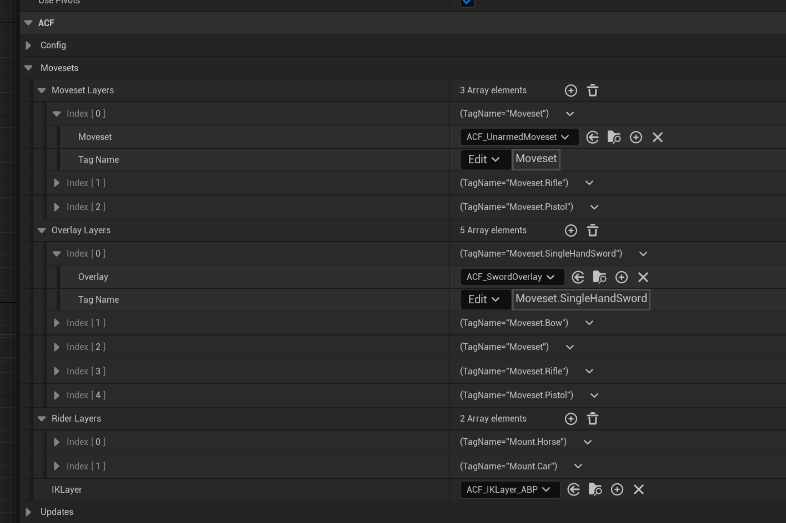This screenshot has height=523, width=786.
Task: Add element to Moveset Layers array
Action: pyautogui.click(x=571, y=90)
